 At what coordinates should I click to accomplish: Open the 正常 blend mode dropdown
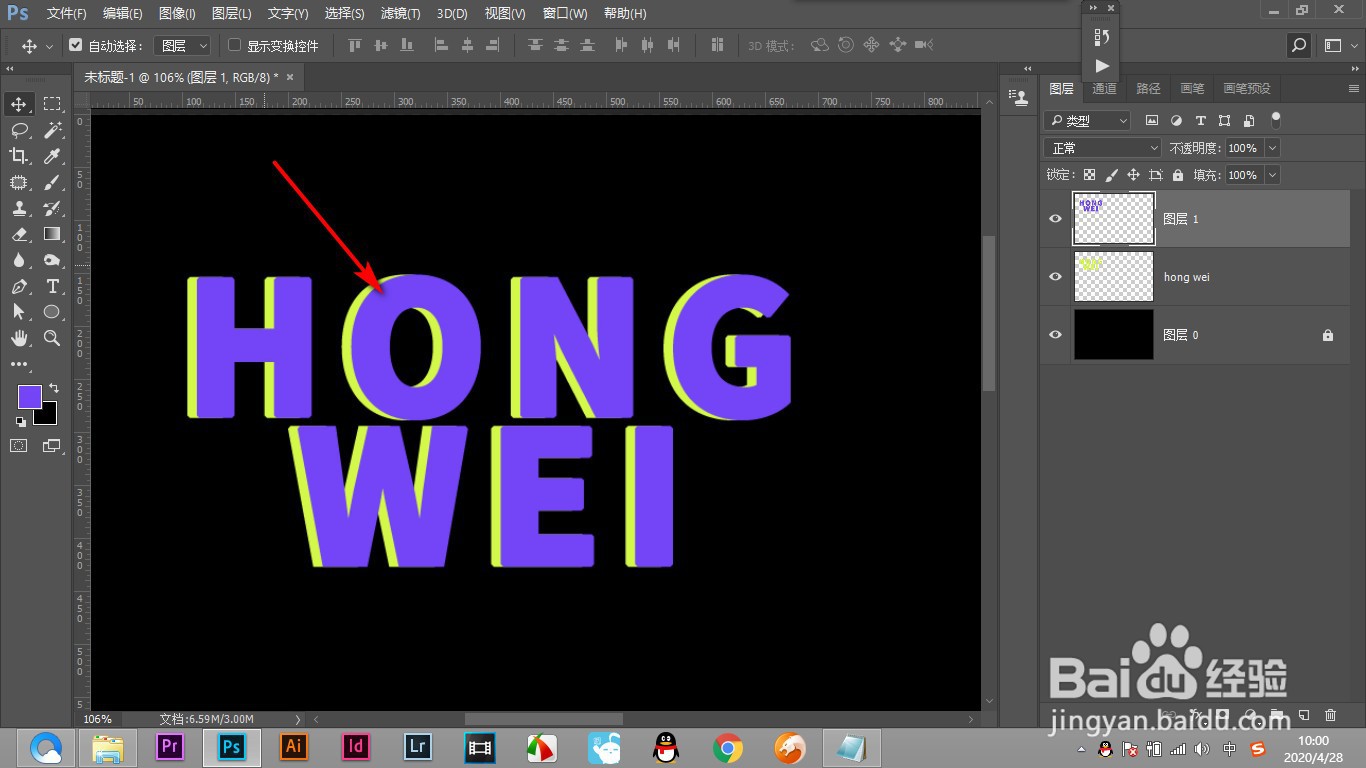(x=1101, y=147)
